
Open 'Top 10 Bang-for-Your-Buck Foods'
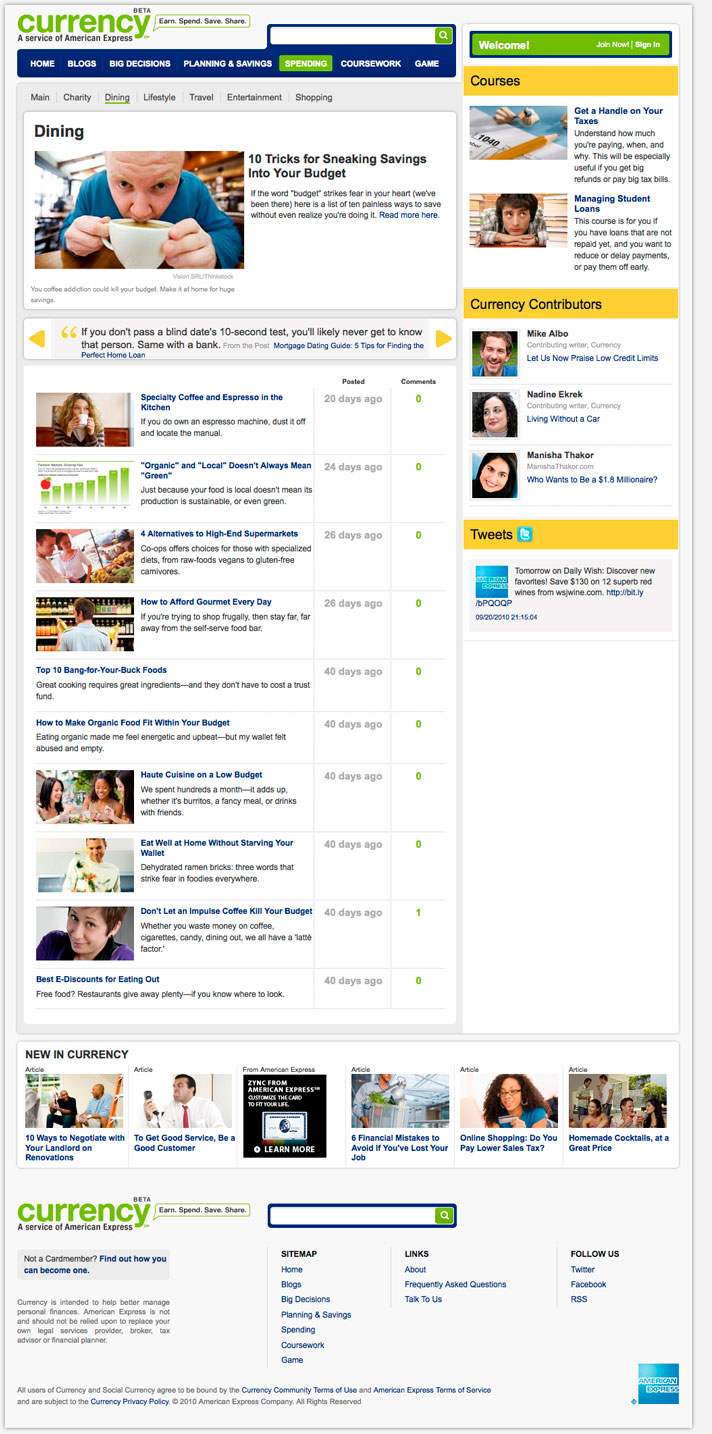tap(101, 670)
